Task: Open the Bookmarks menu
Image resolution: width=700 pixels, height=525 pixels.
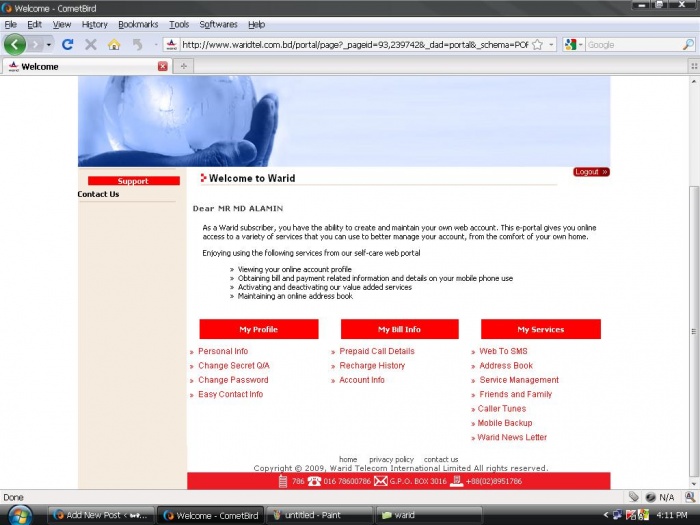Action: click(138, 25)
